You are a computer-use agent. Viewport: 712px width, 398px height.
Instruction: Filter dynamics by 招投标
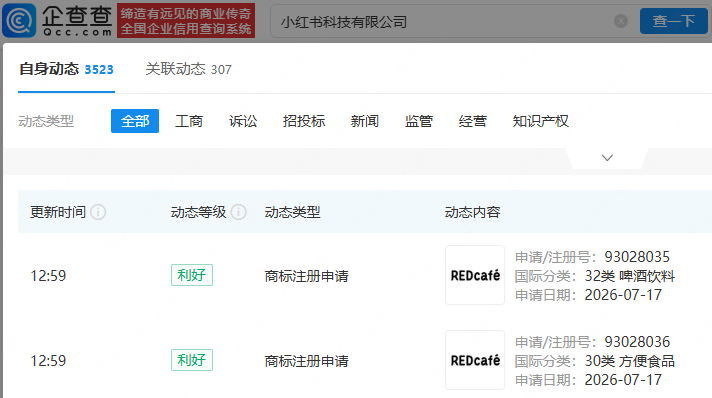click(x=304, y=121)
